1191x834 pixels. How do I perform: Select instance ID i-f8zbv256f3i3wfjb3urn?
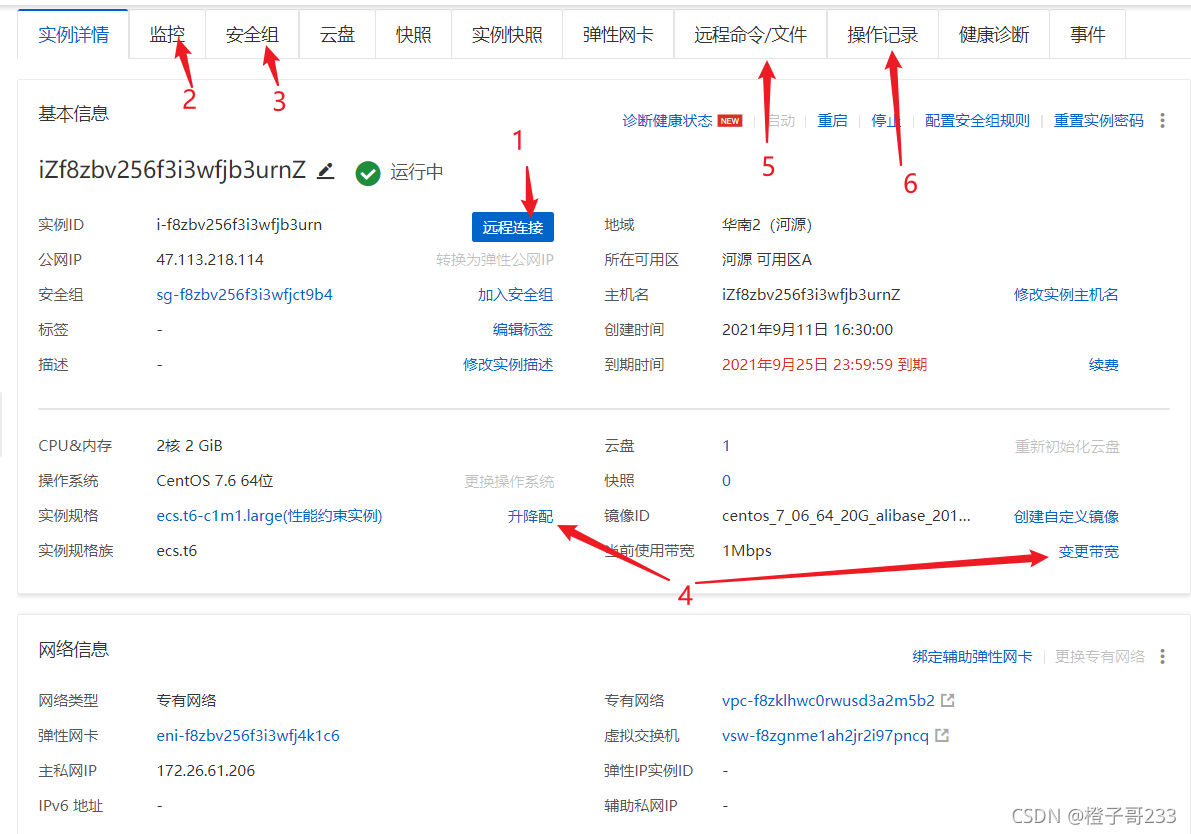[x=239, y=225]
